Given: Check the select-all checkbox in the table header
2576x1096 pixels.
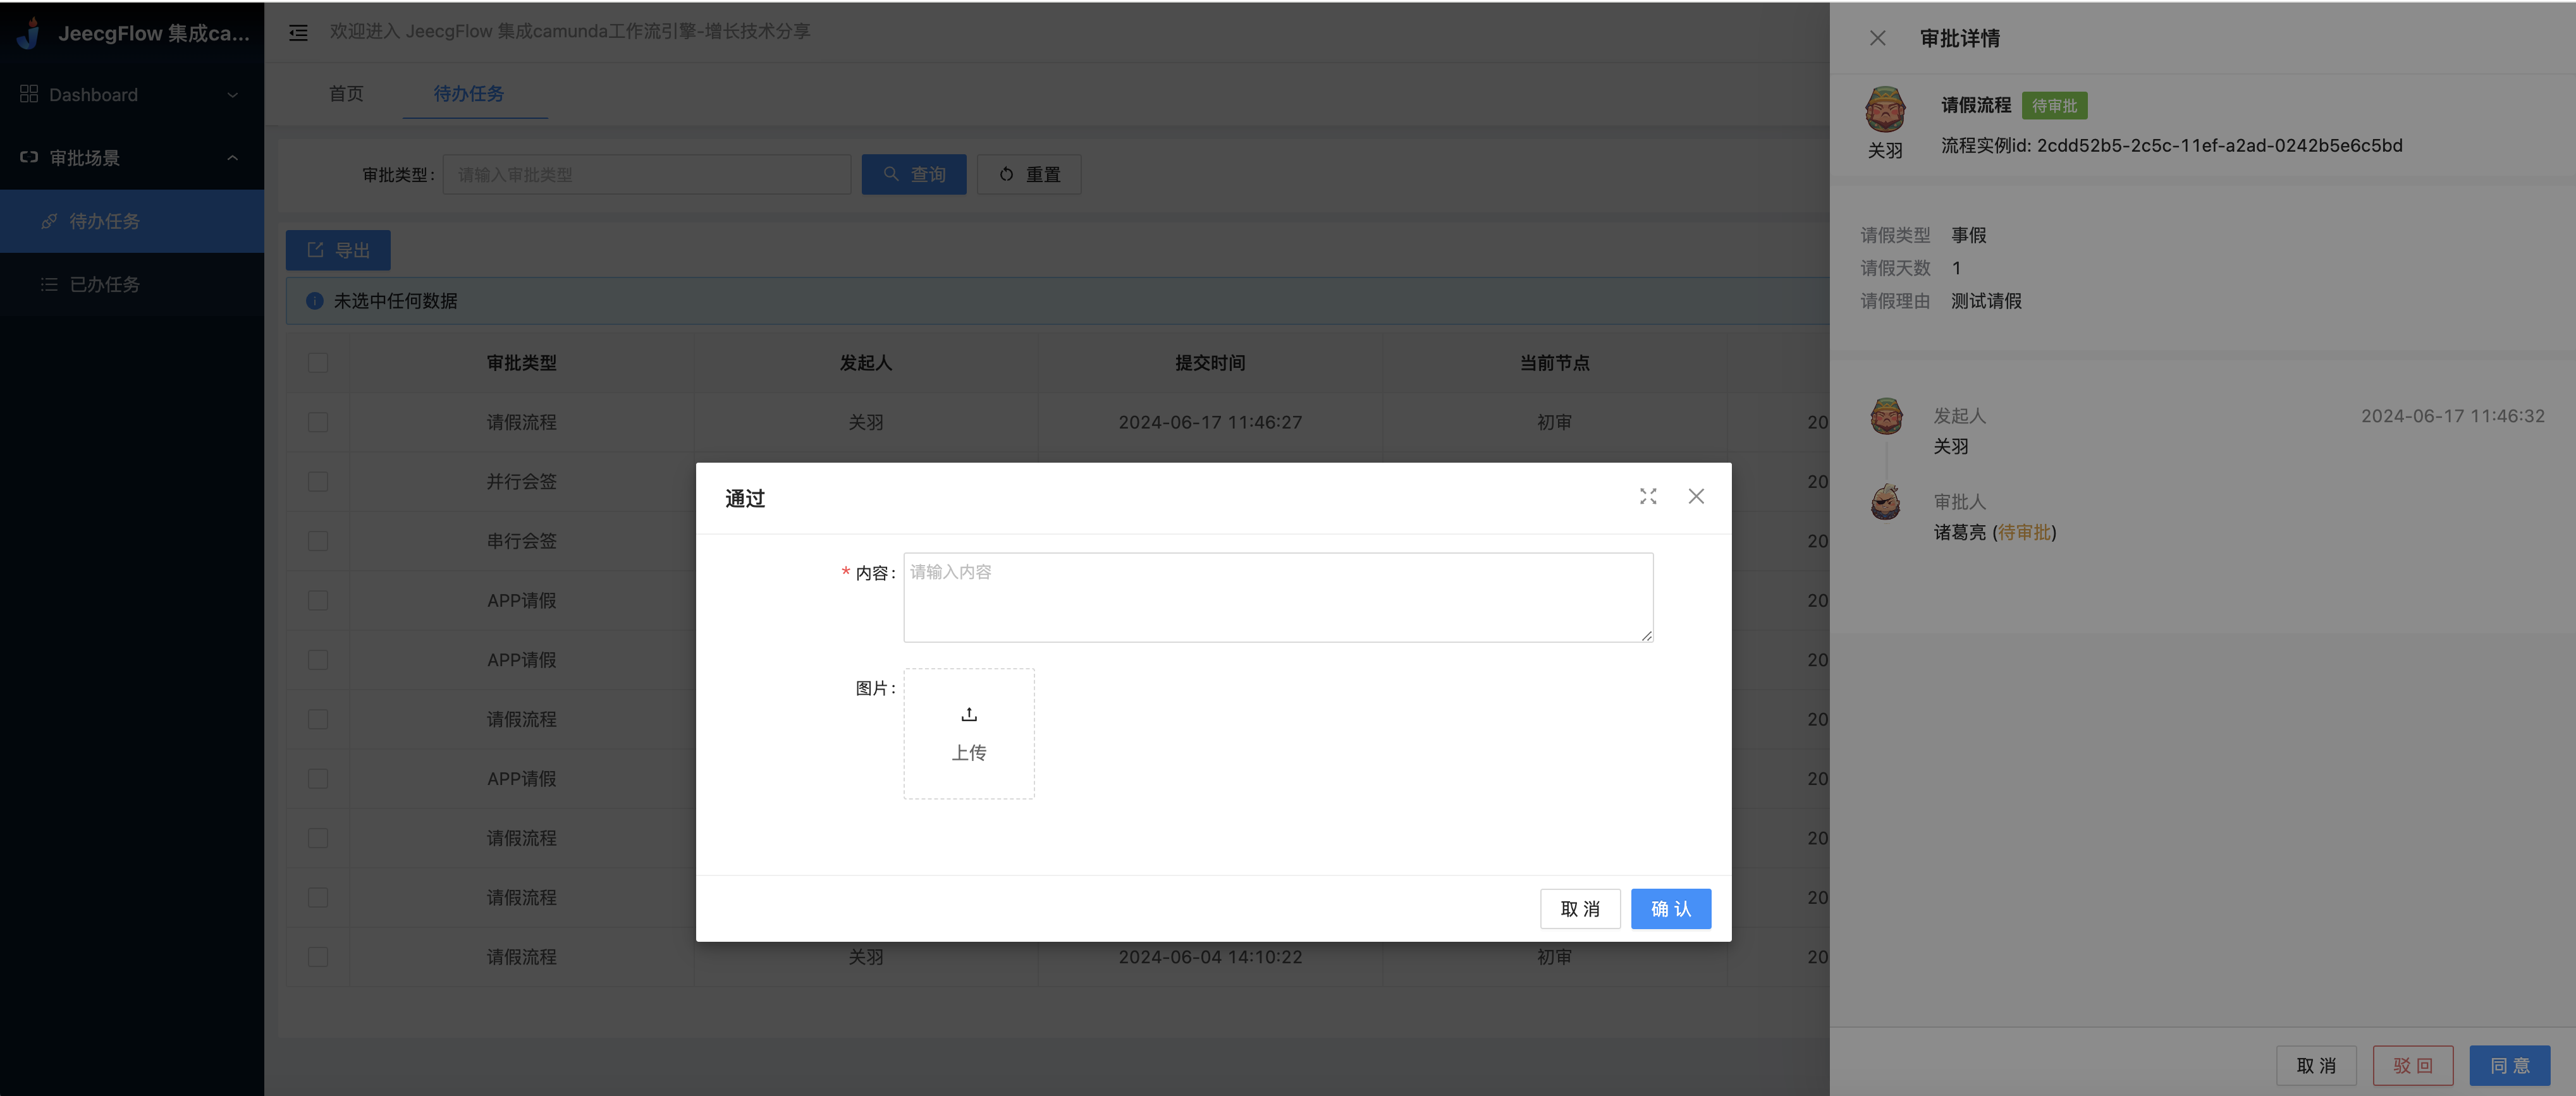Looking at the screenshot, I should pyautogui.click(x=318, y=363).
